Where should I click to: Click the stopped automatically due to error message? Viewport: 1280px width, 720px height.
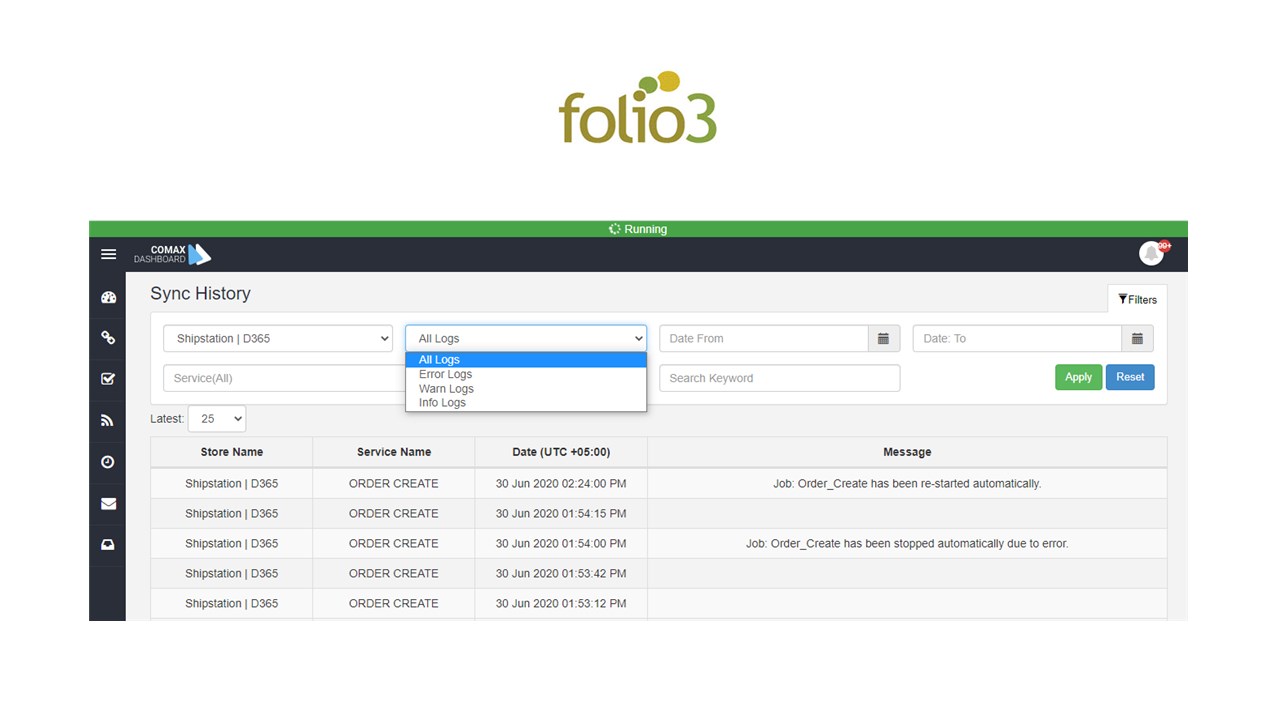pos(907,544)
